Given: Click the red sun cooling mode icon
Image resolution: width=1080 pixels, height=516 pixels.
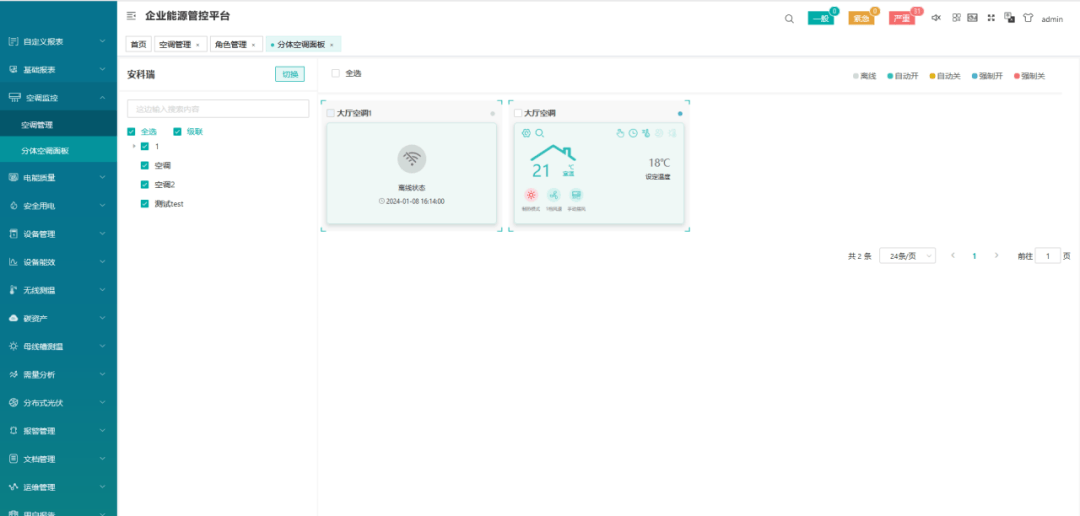Looking at the screenshot, I should pos(530,195).
